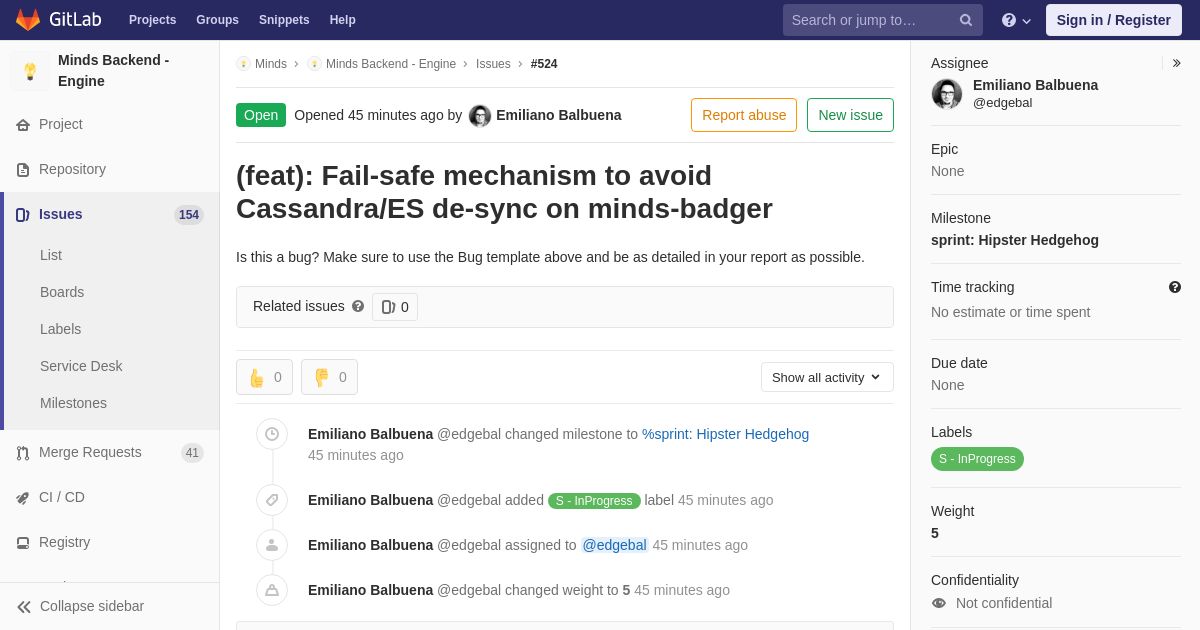The height and width of the screenshot is (630, 1200).
Task: Open the Projects menu in navbar
Action: (x=152, y=20)
